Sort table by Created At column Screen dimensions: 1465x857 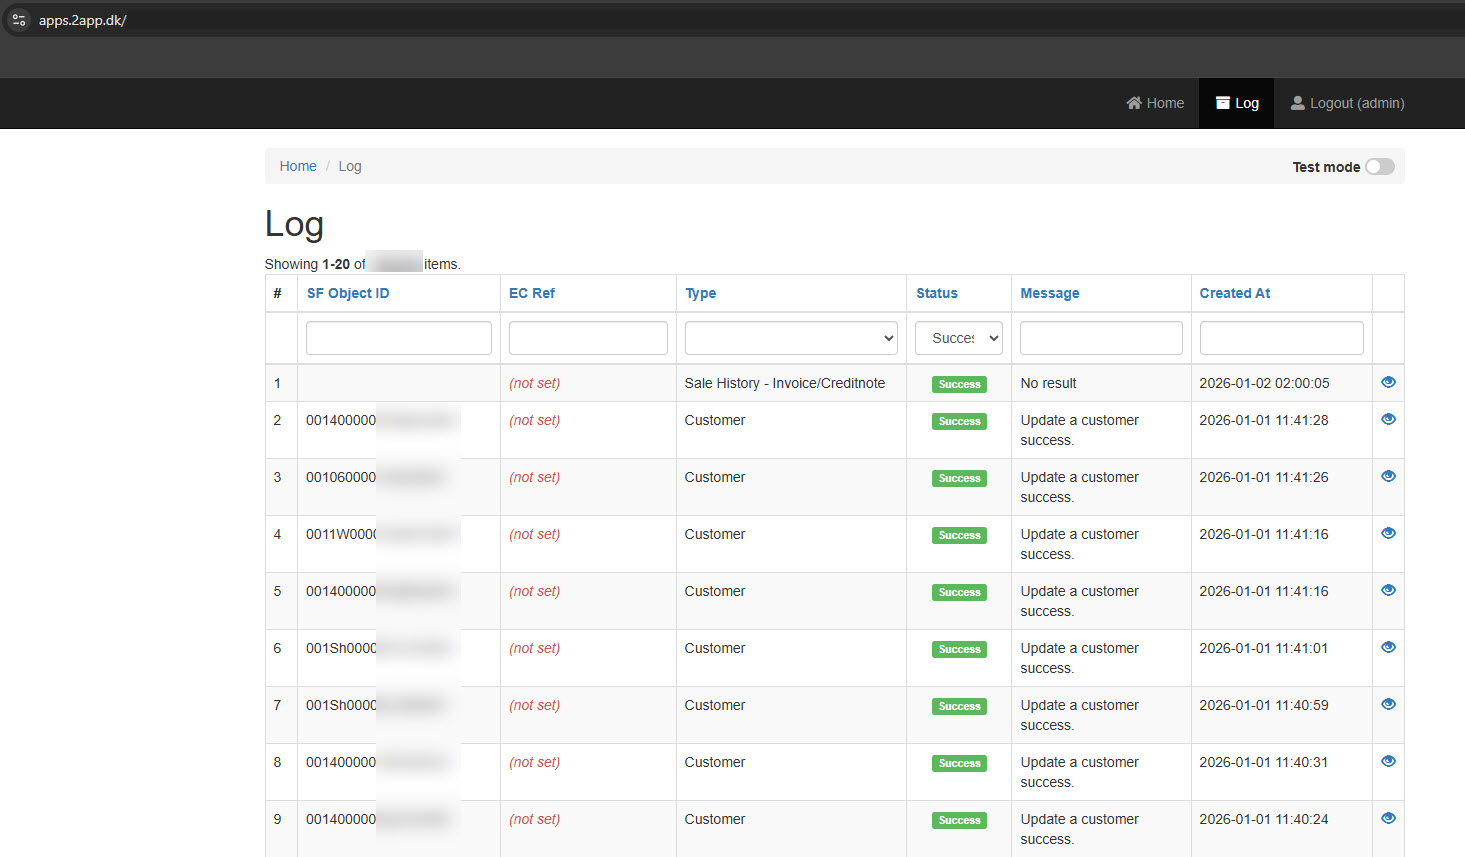pos(1234,293)
